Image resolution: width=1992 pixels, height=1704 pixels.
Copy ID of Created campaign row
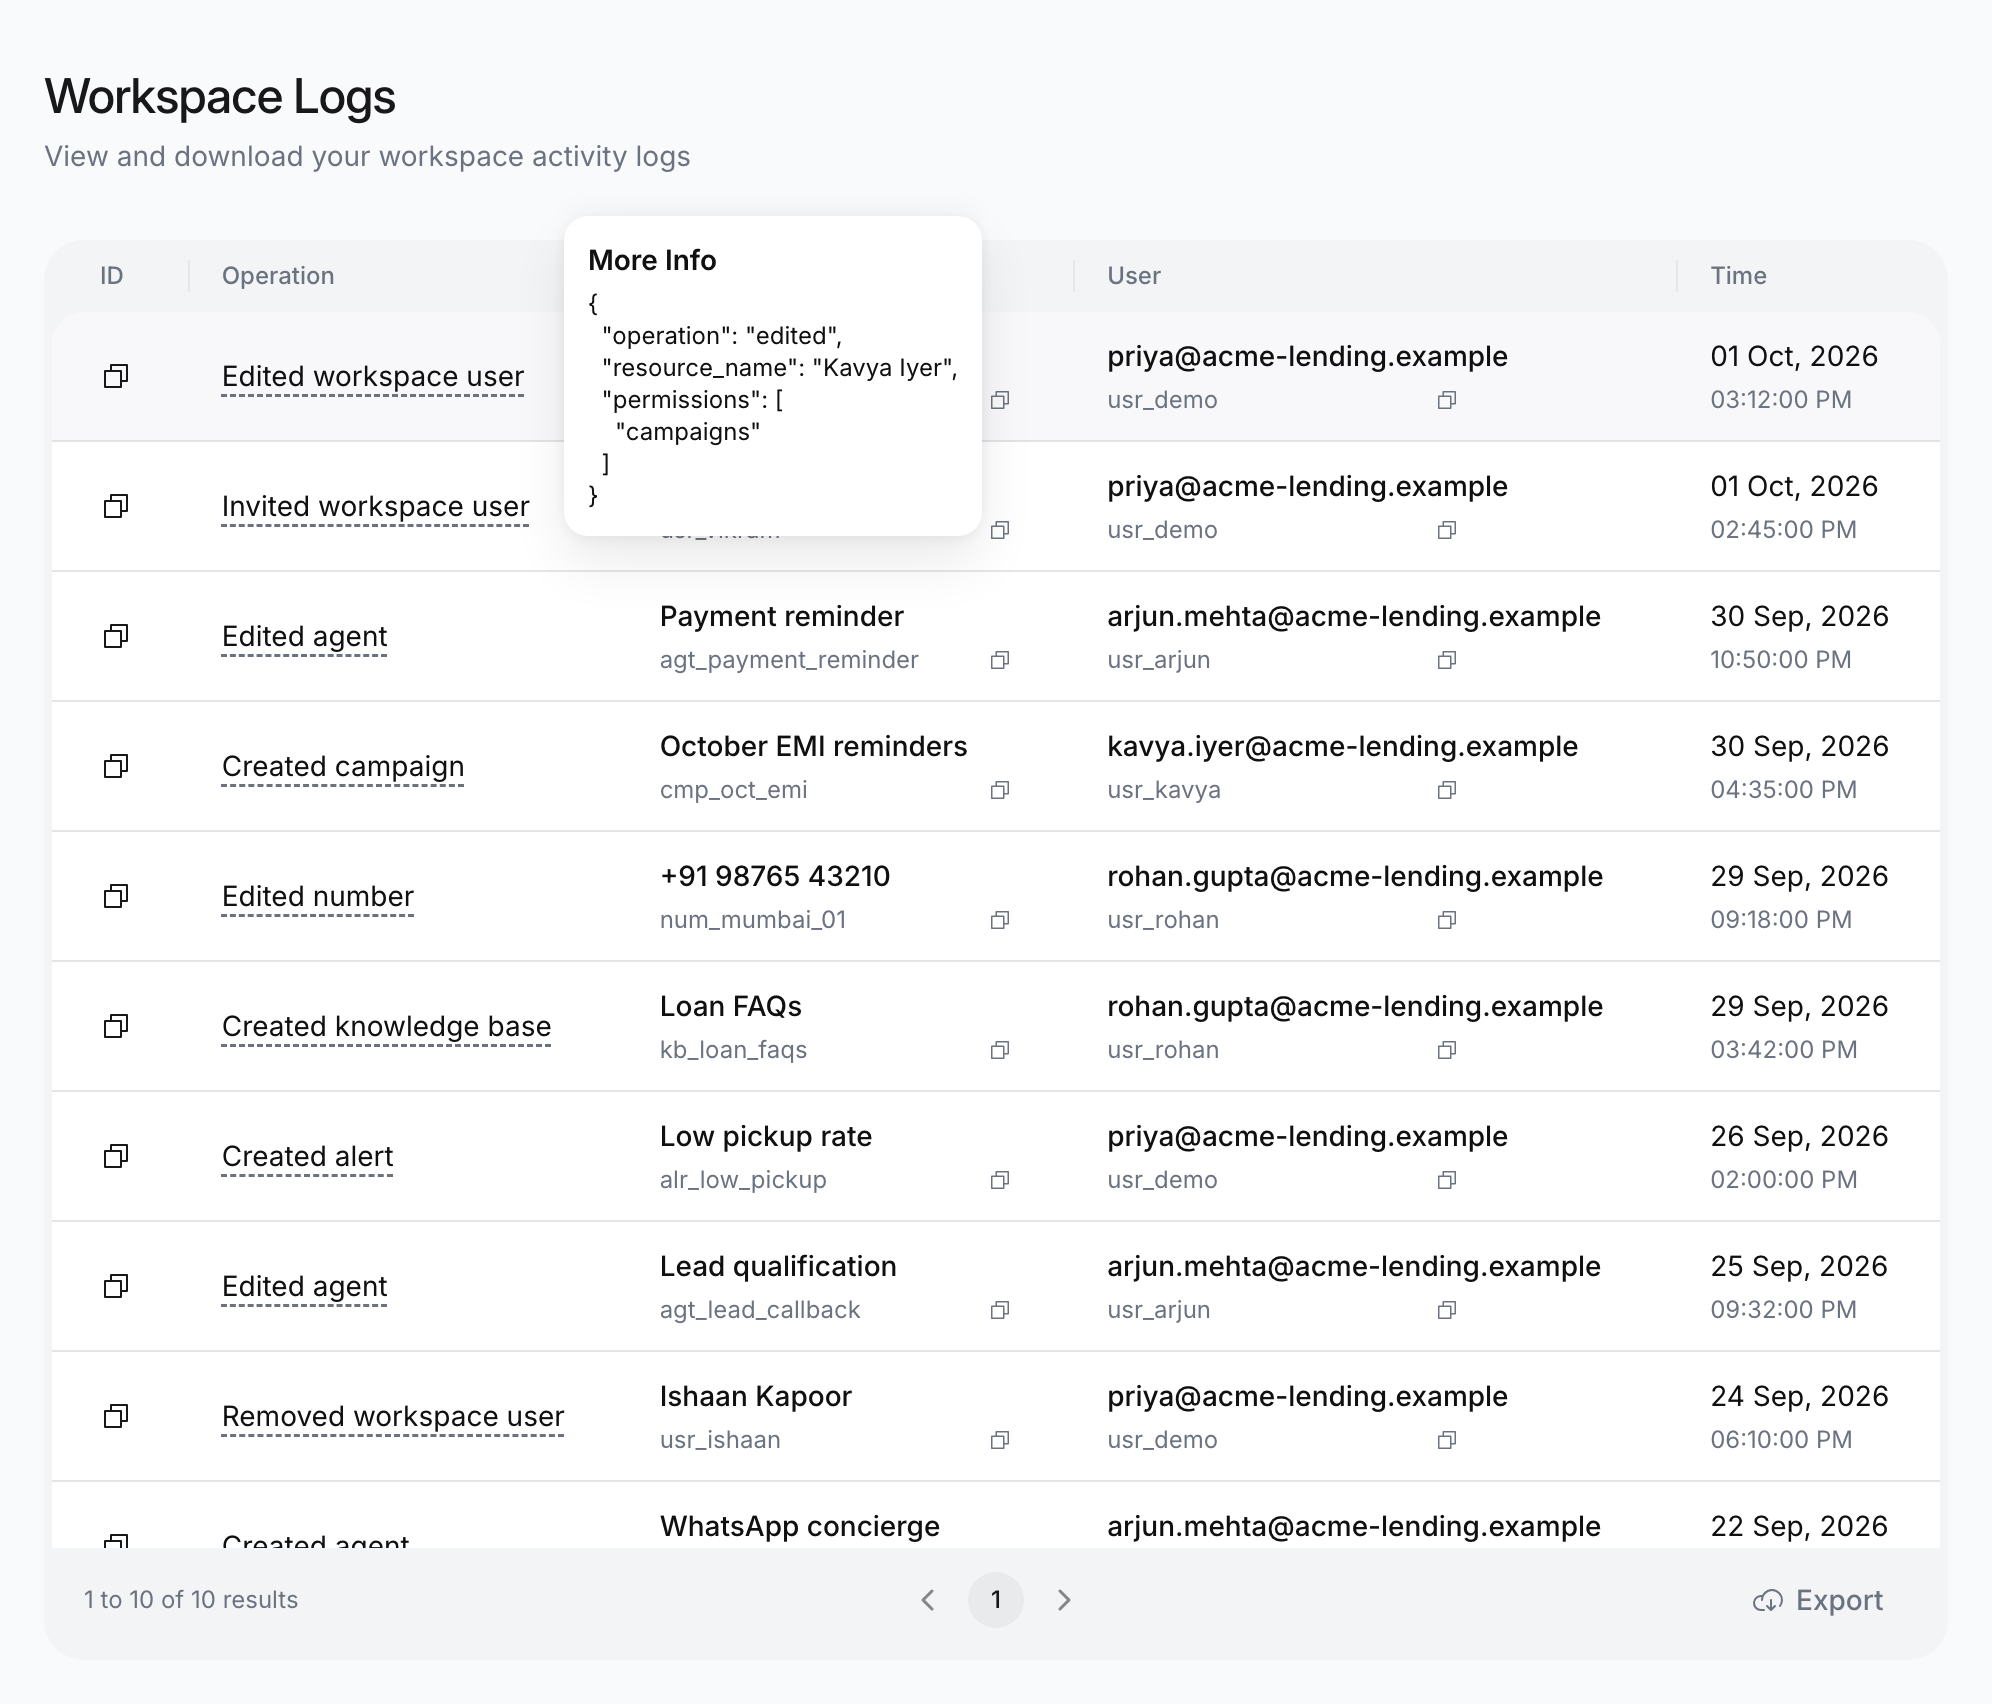[116, 766]
